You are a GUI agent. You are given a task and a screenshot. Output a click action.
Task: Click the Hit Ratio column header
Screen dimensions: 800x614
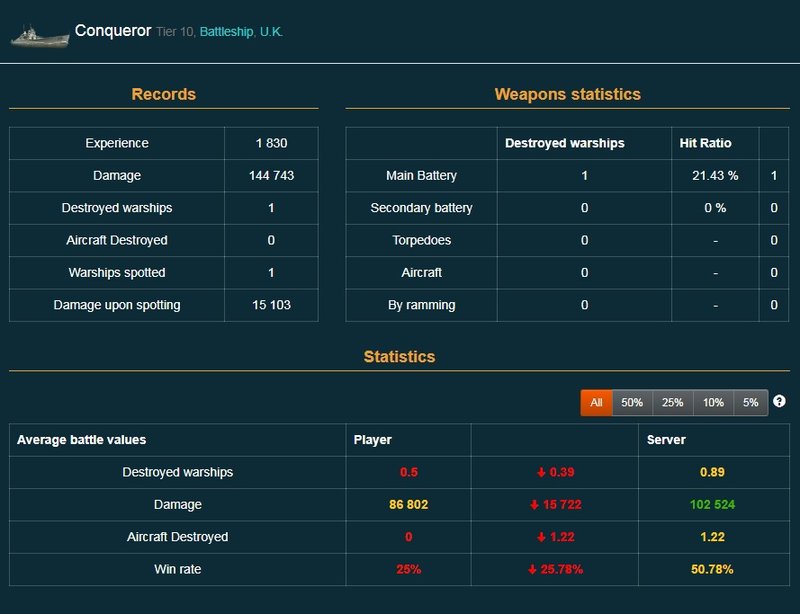pos(705,143)
